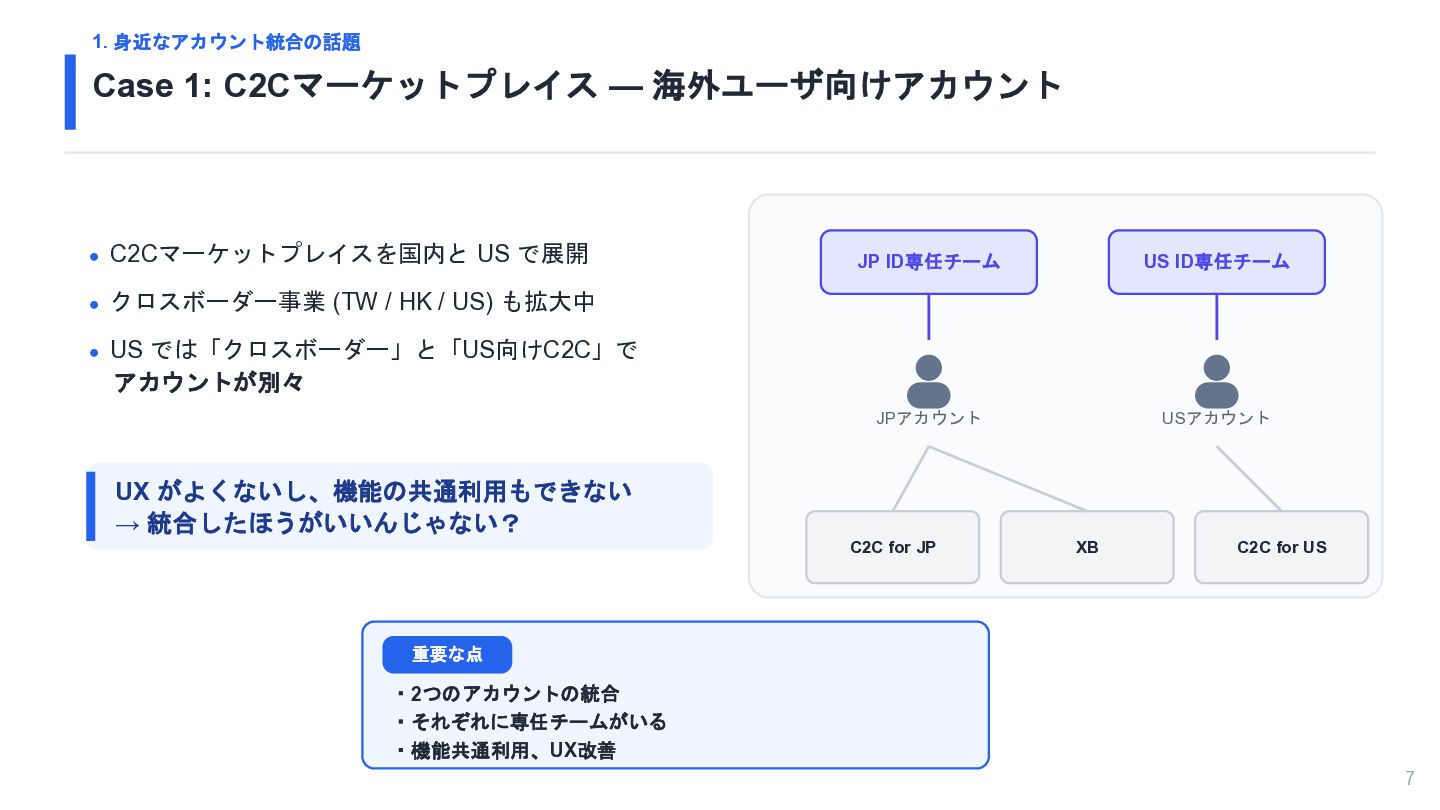
Task: Click the UX がよくないし callout box
Action: [399, 506]
